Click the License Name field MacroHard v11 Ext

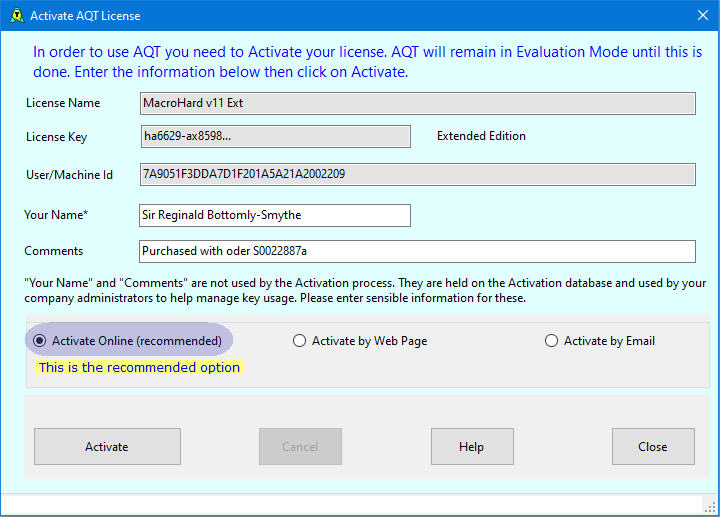pyautogui.click(x=418, y=103)
